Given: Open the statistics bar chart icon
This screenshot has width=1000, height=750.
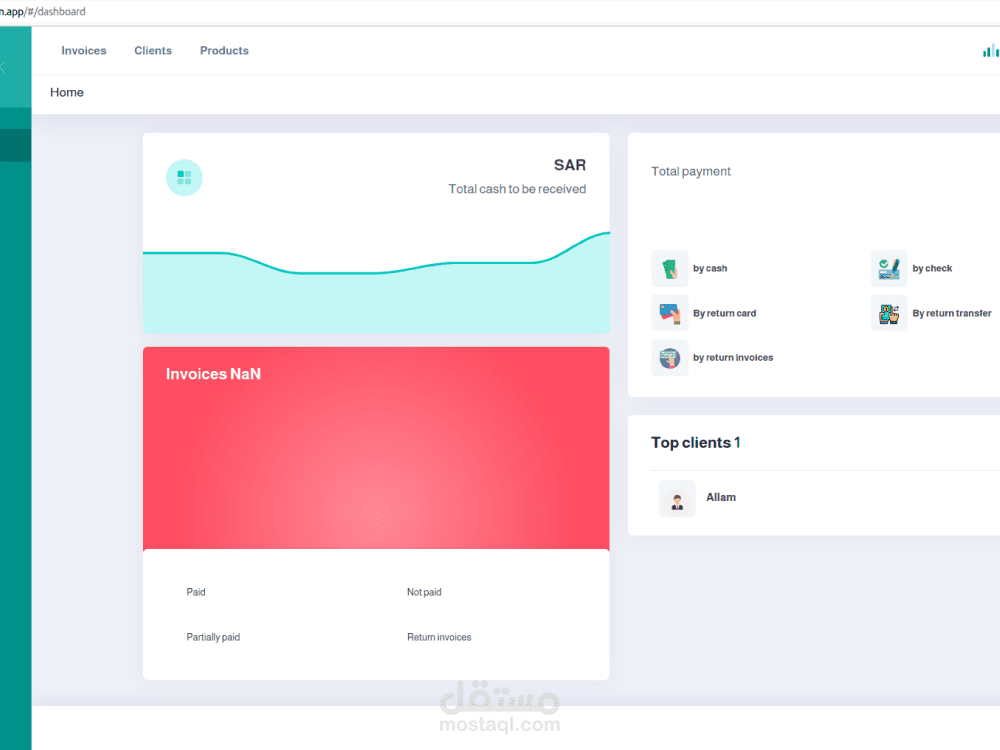Looking at the screenshot, I should click(991, 50).
